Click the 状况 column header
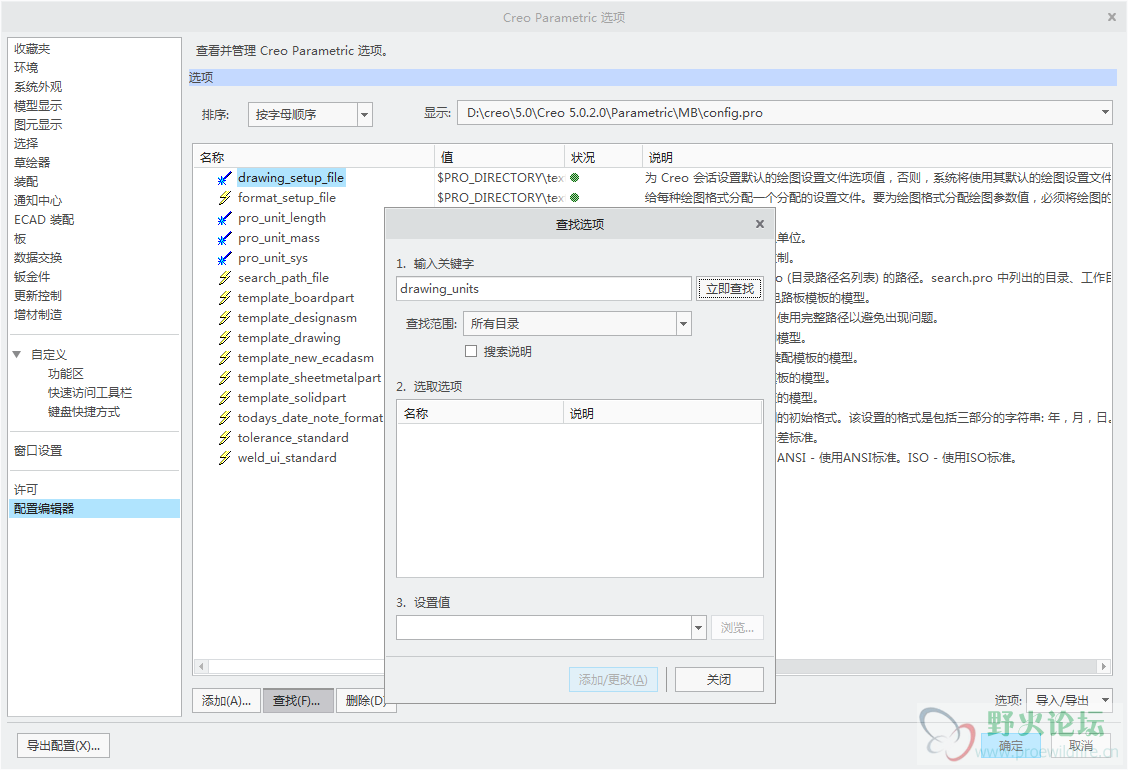 [603, 157]
